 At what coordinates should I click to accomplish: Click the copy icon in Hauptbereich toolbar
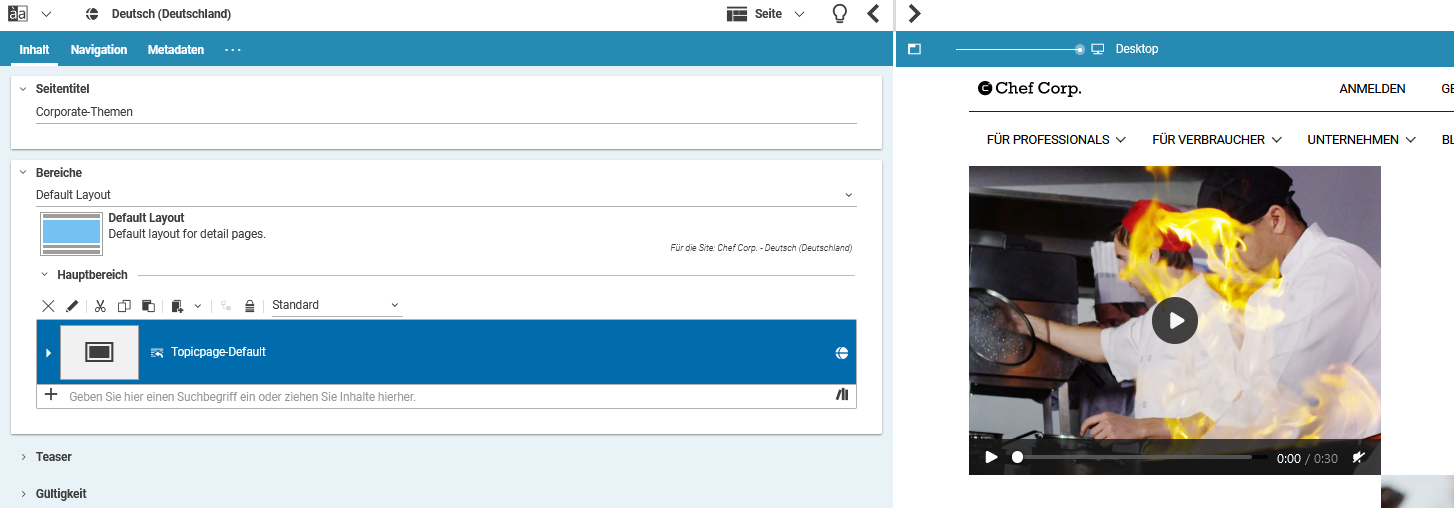coord(124,306)
